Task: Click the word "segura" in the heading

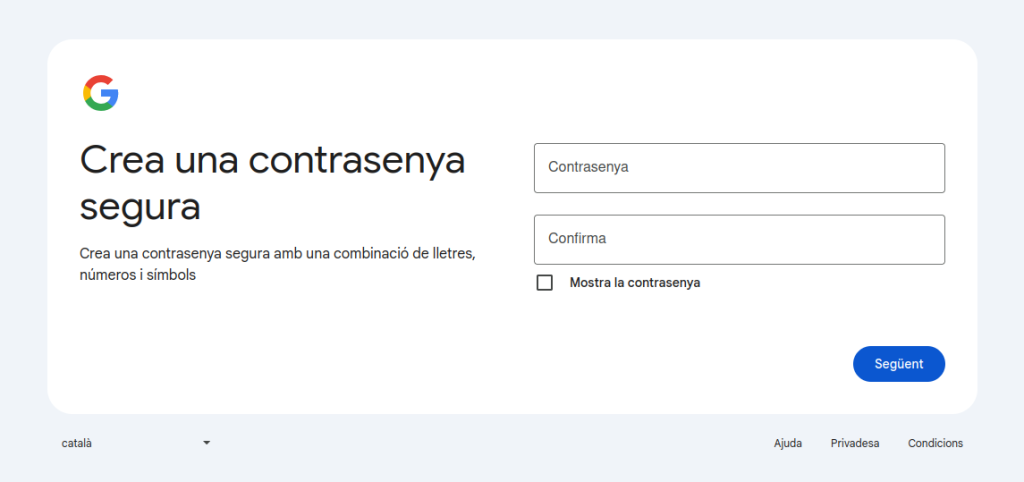Action: pyautogui.click(x=140, y=207)
